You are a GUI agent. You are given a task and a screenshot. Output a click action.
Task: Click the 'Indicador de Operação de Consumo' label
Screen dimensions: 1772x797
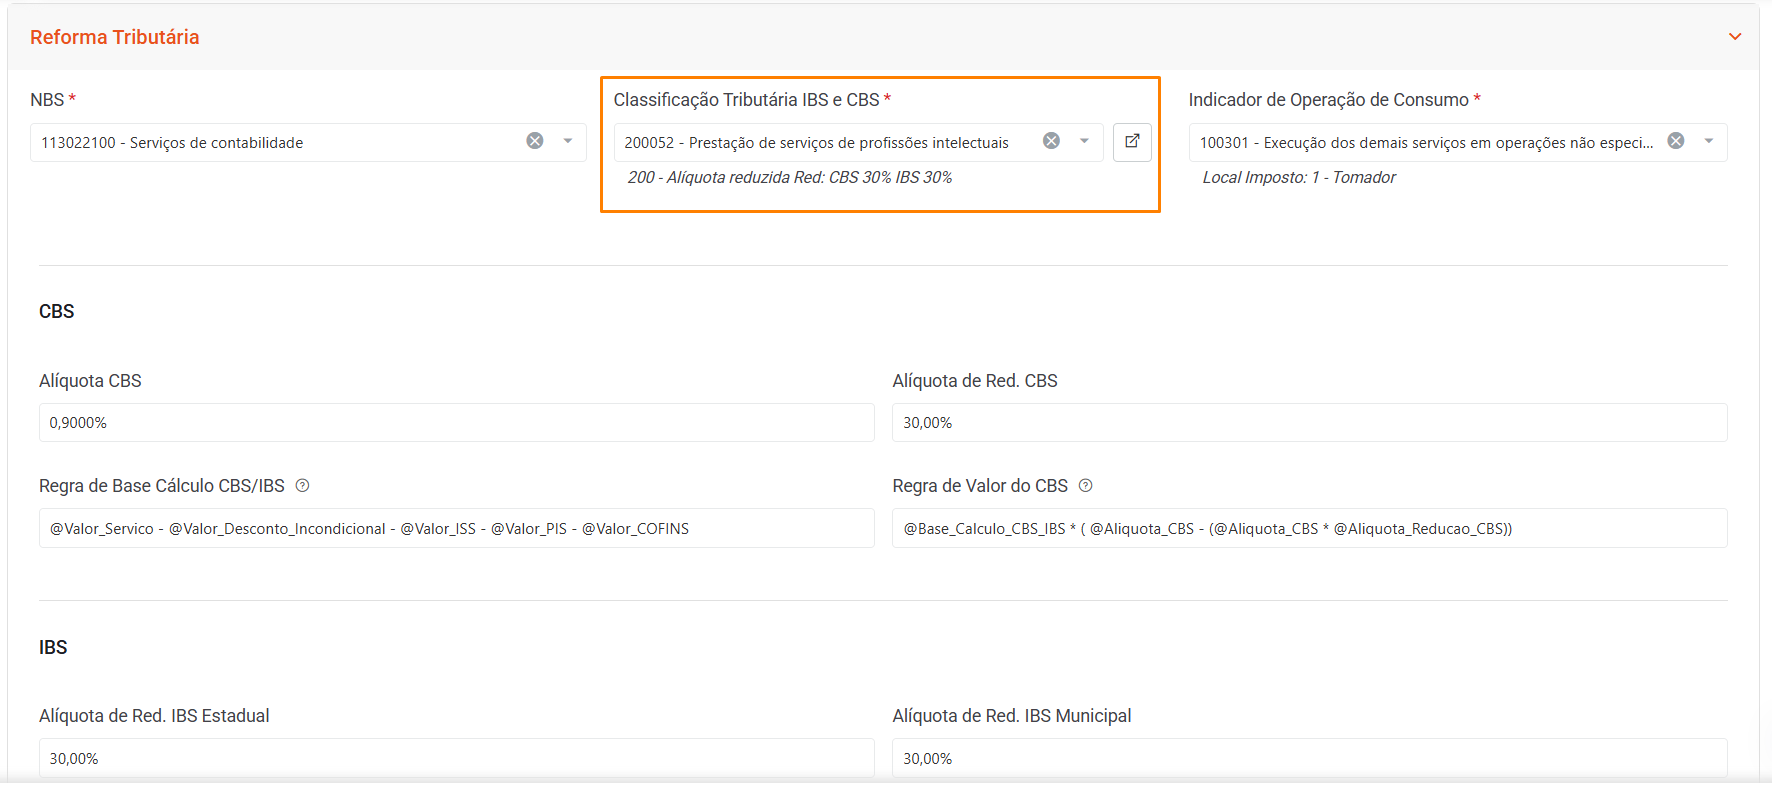pos(1329,100)
